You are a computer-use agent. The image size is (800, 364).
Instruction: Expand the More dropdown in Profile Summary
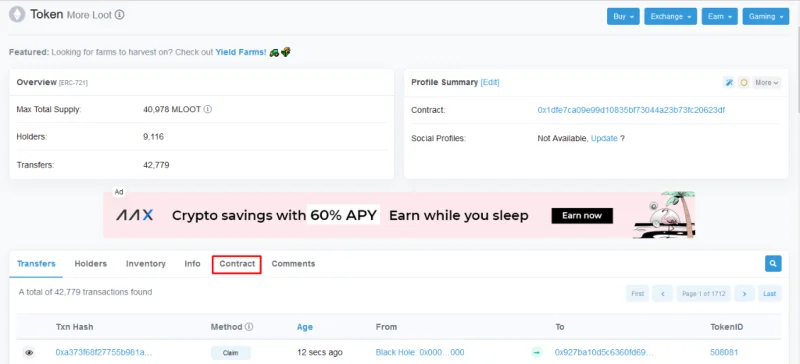[x=767, y=83]
